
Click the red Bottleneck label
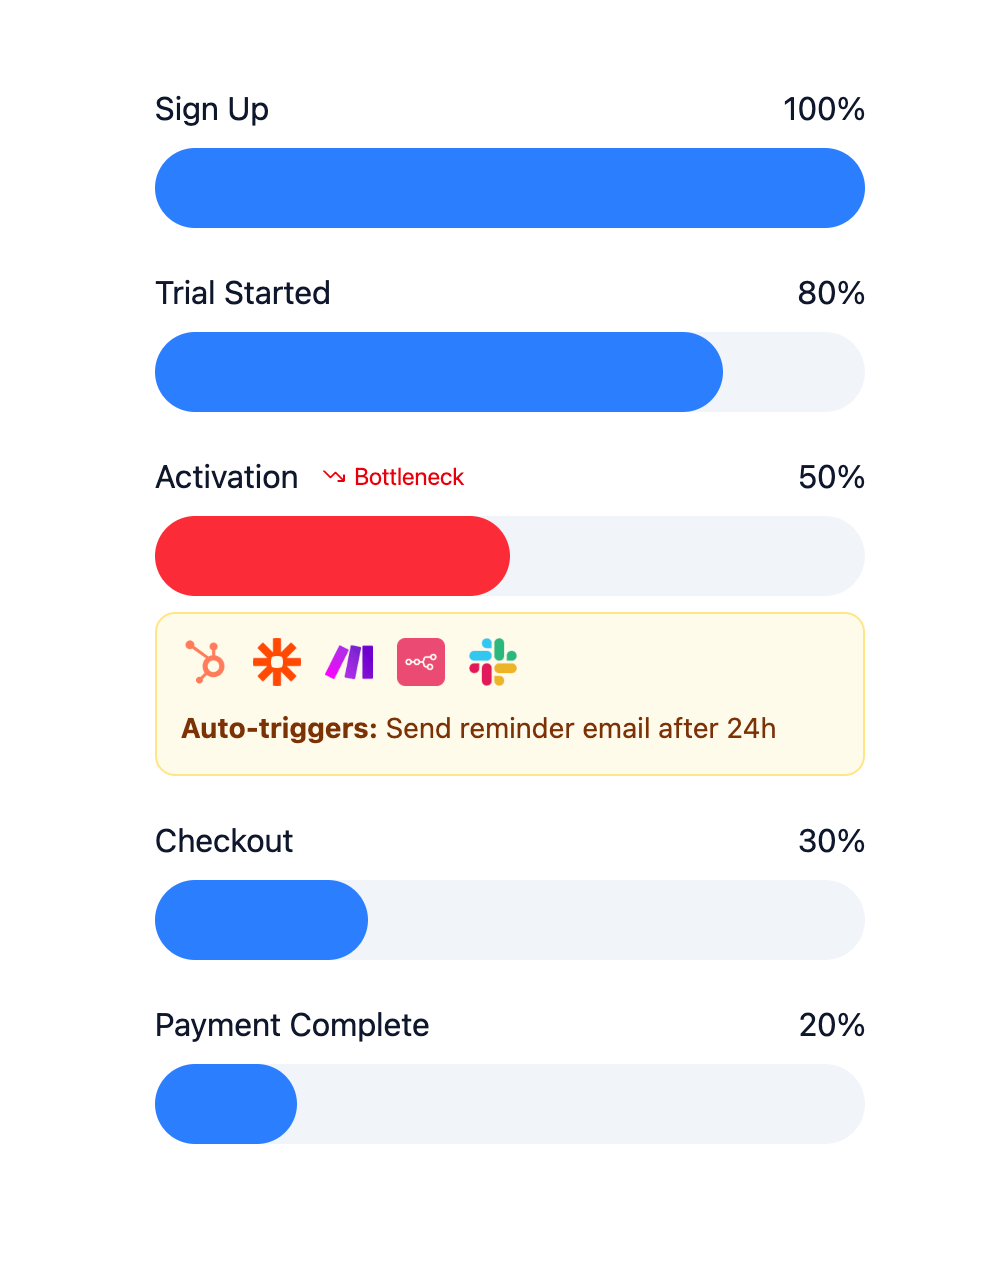point(409,477)
